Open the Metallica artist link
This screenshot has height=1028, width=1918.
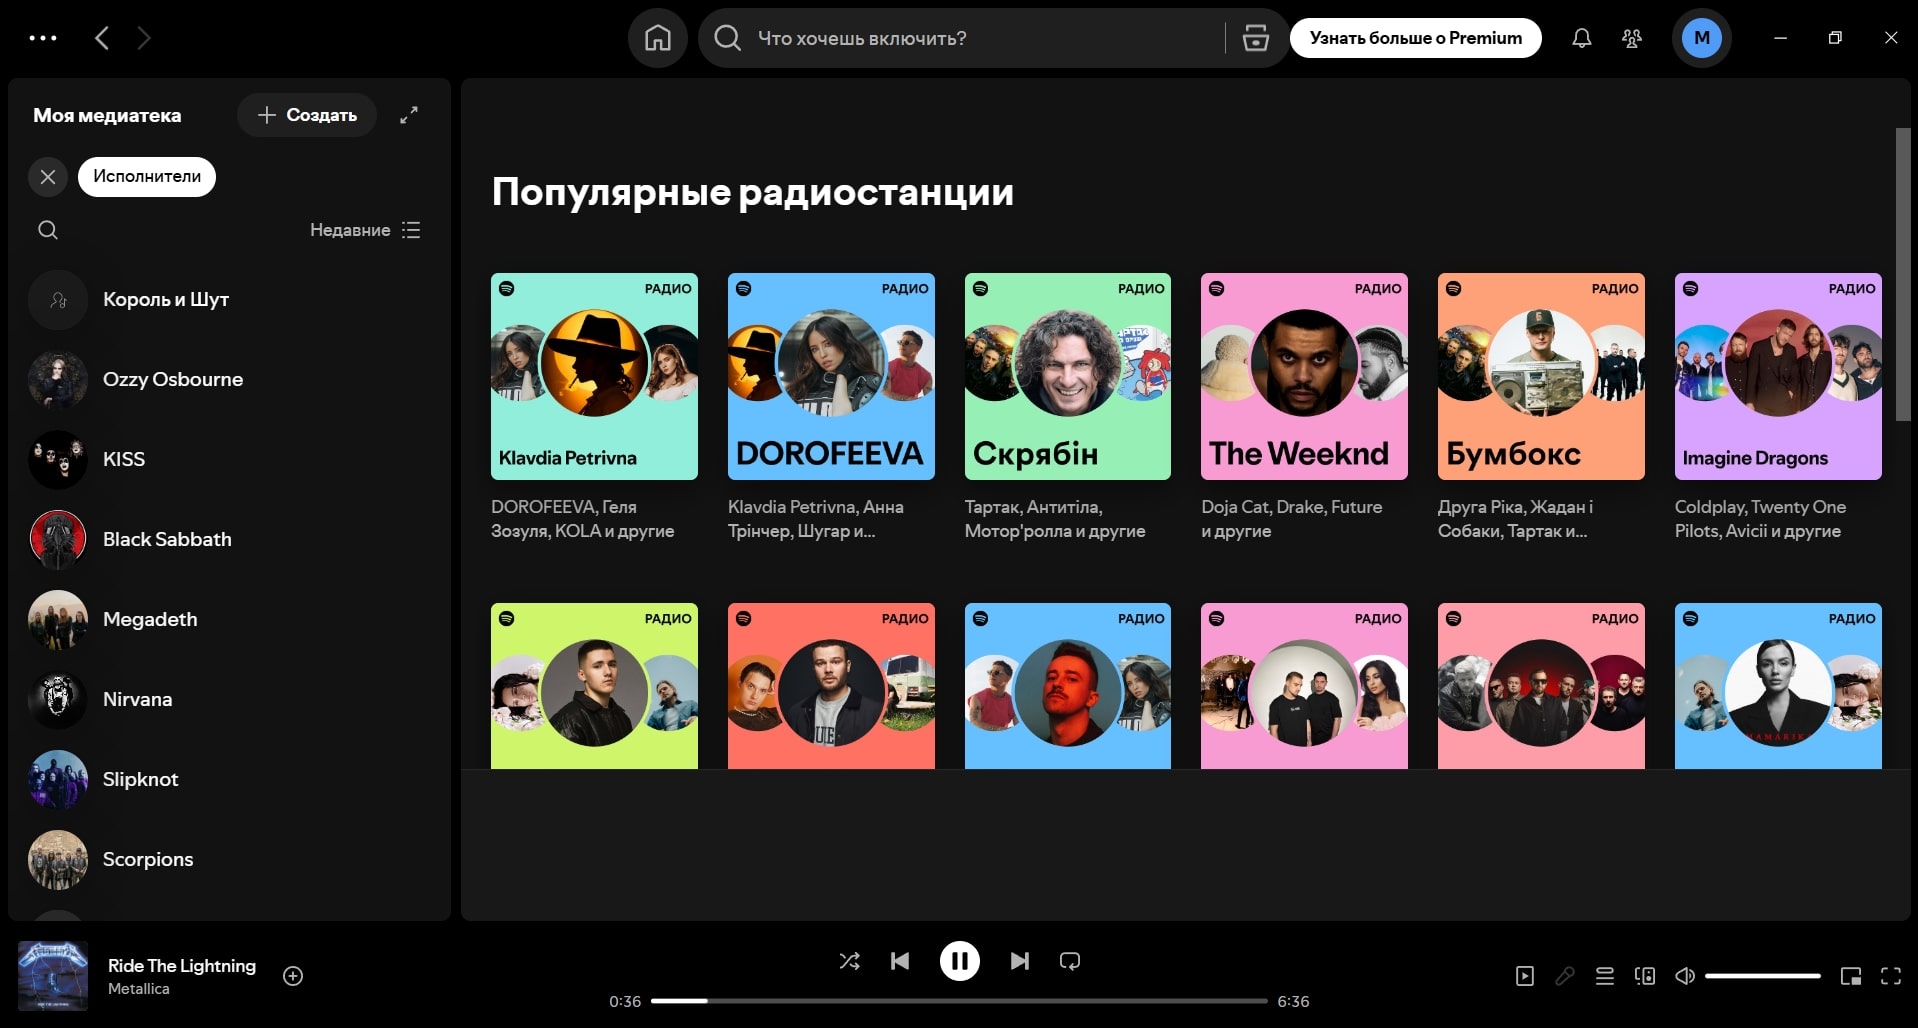138,989
